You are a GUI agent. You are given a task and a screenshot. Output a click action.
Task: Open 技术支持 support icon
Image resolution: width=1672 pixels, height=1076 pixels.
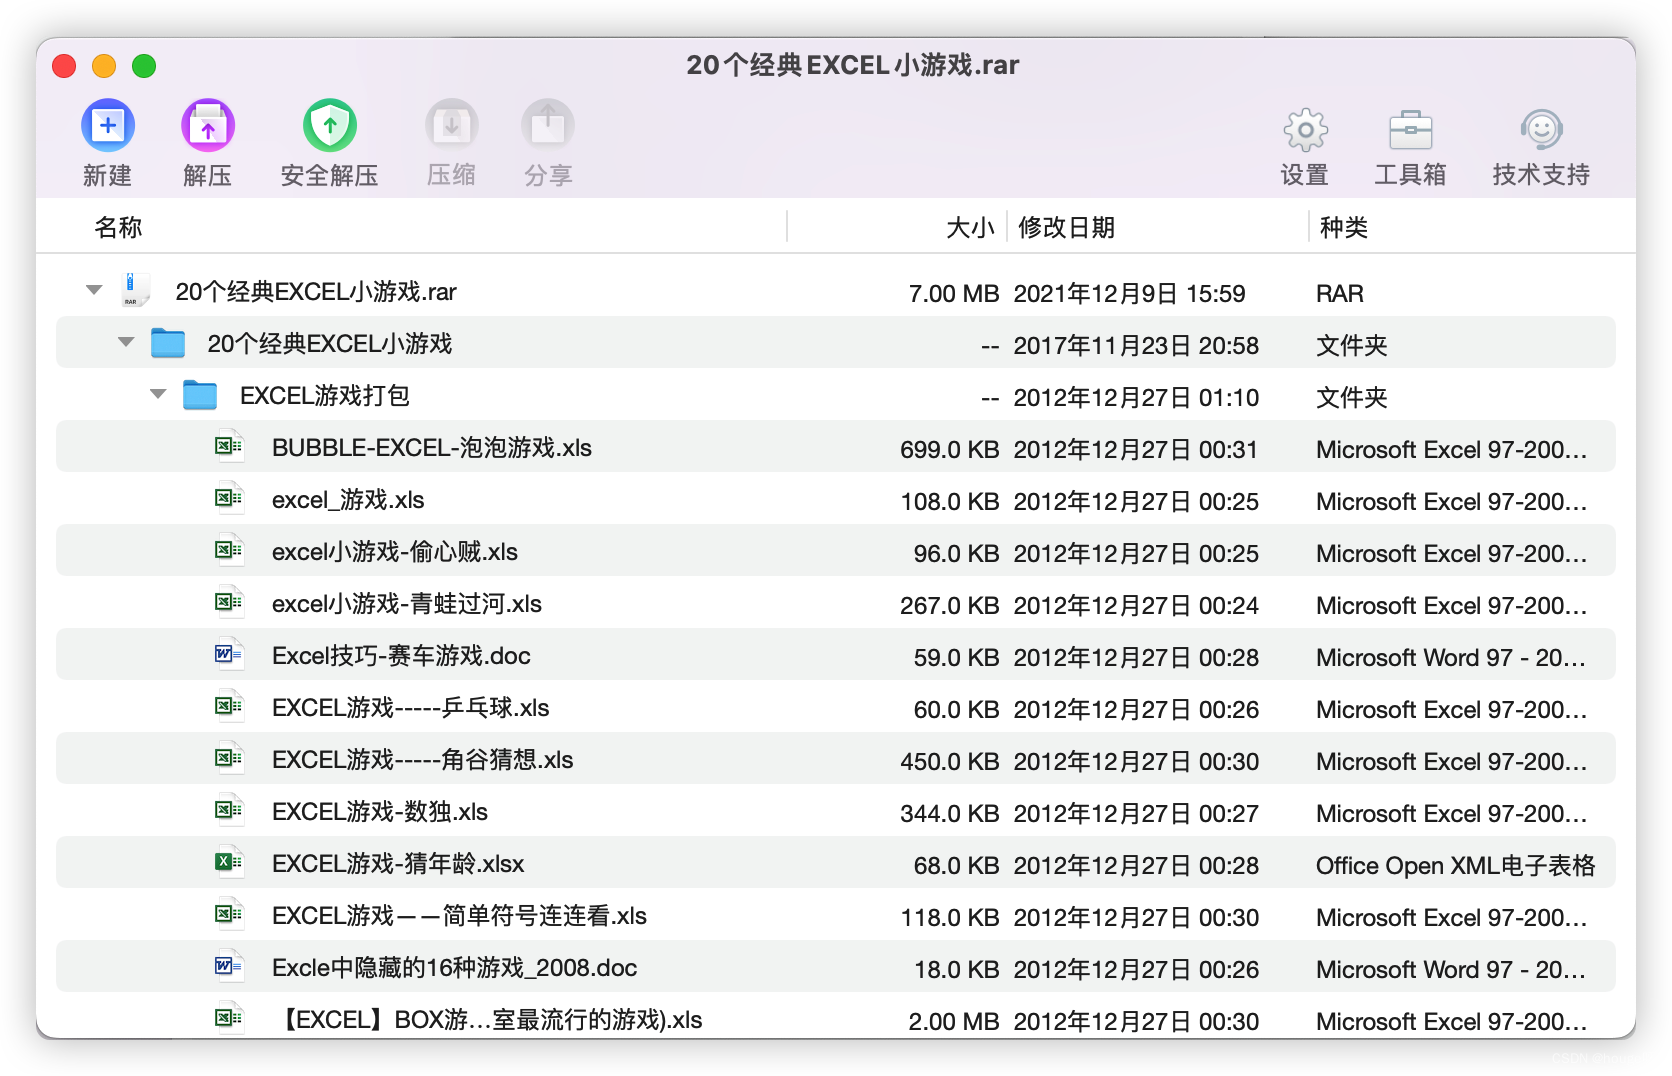click(x=1541, y=130)
